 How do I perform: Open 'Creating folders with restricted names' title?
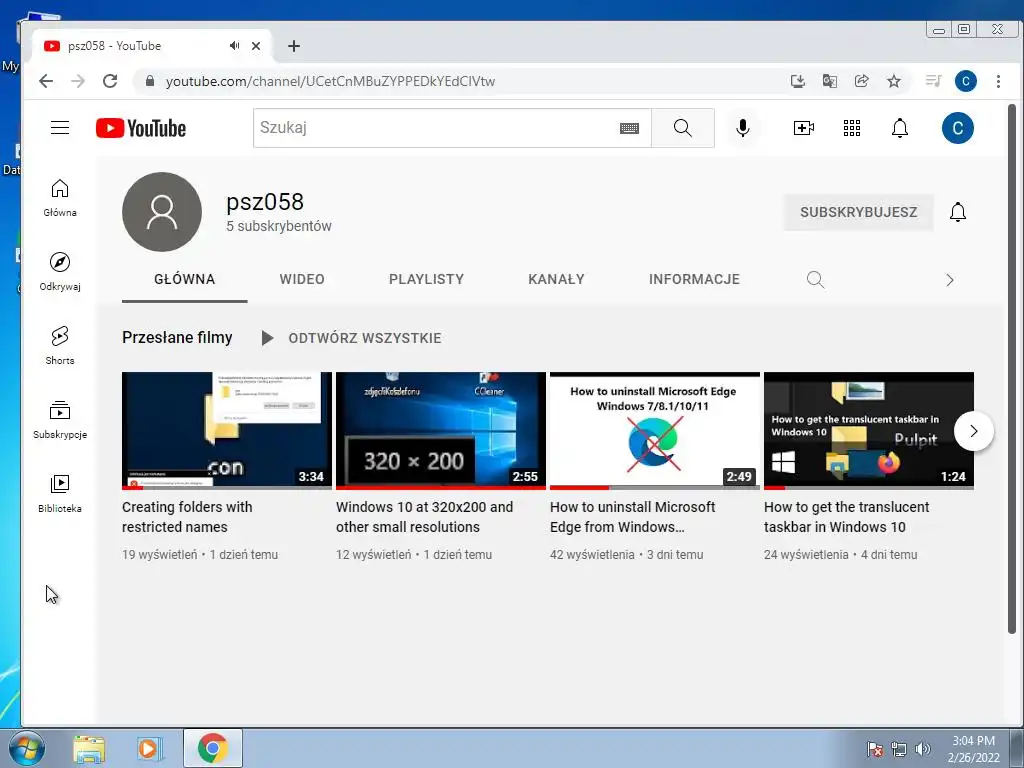pyautogui.click(x=187, y=517)
